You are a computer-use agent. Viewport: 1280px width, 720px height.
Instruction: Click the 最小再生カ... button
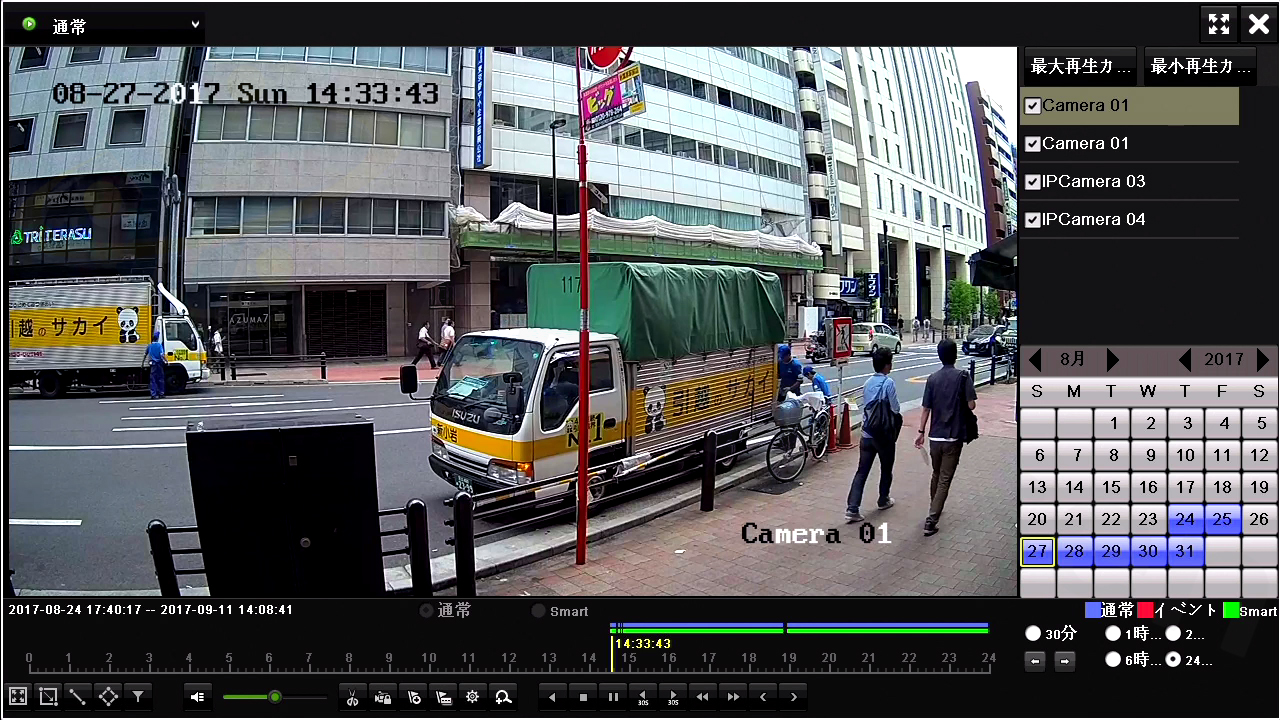1200,67
